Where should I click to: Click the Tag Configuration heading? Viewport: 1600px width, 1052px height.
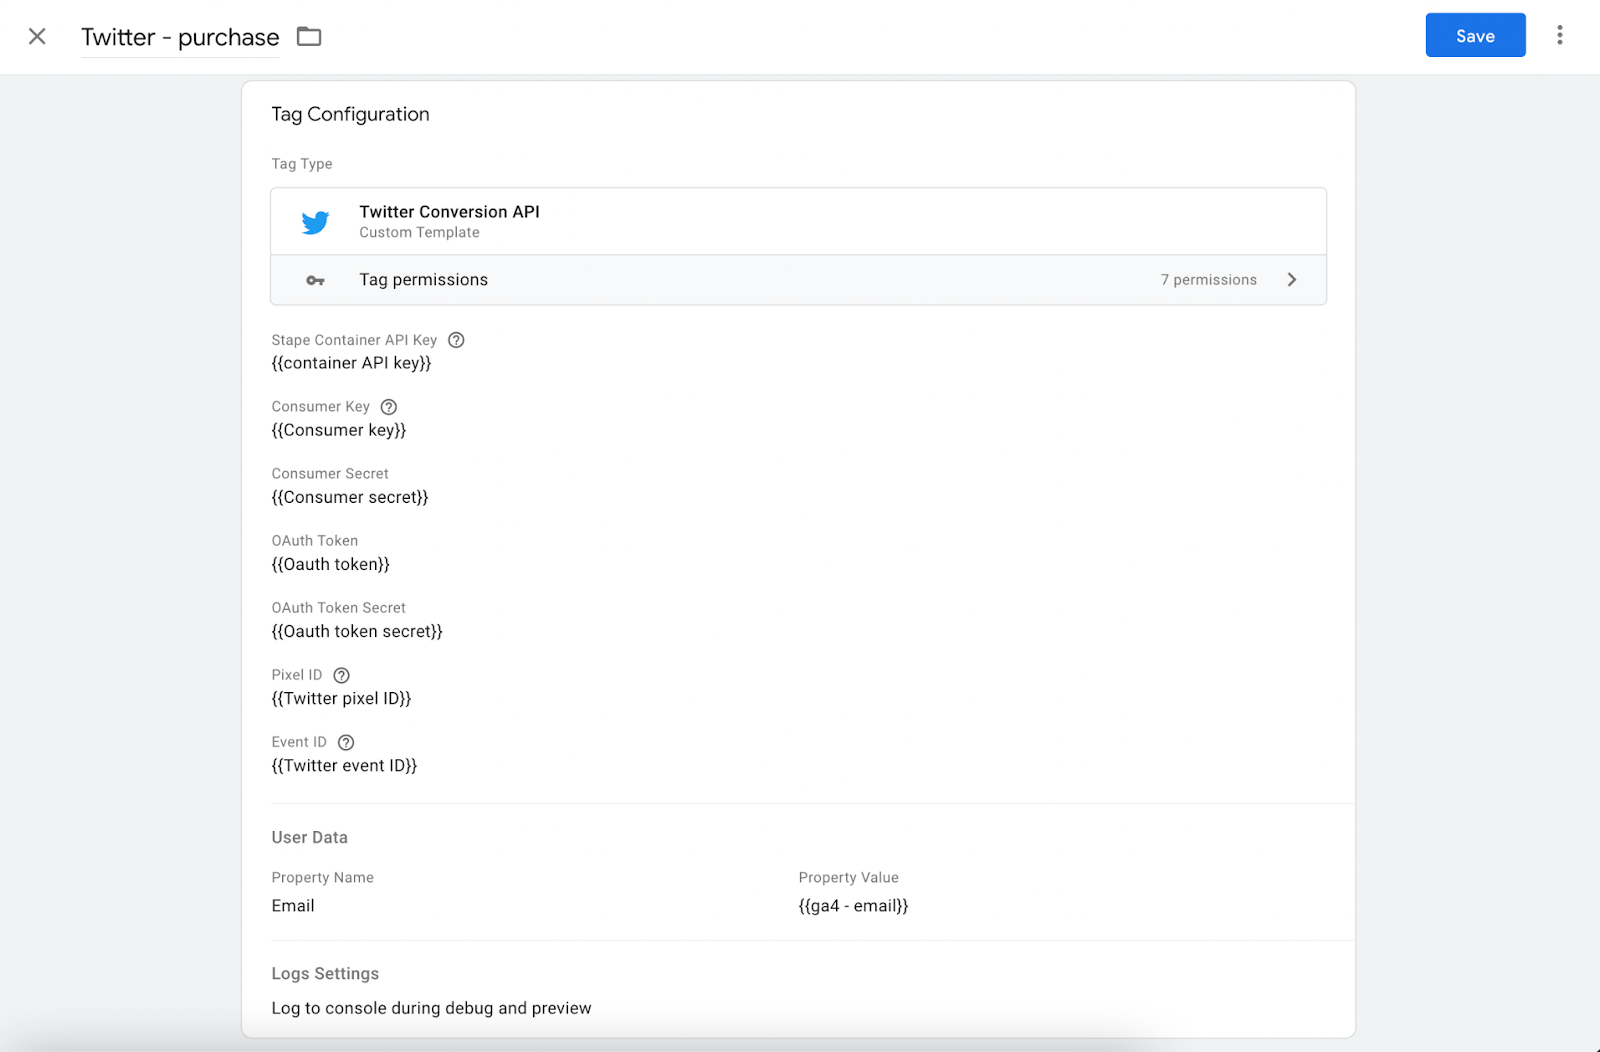click(350, 114)
